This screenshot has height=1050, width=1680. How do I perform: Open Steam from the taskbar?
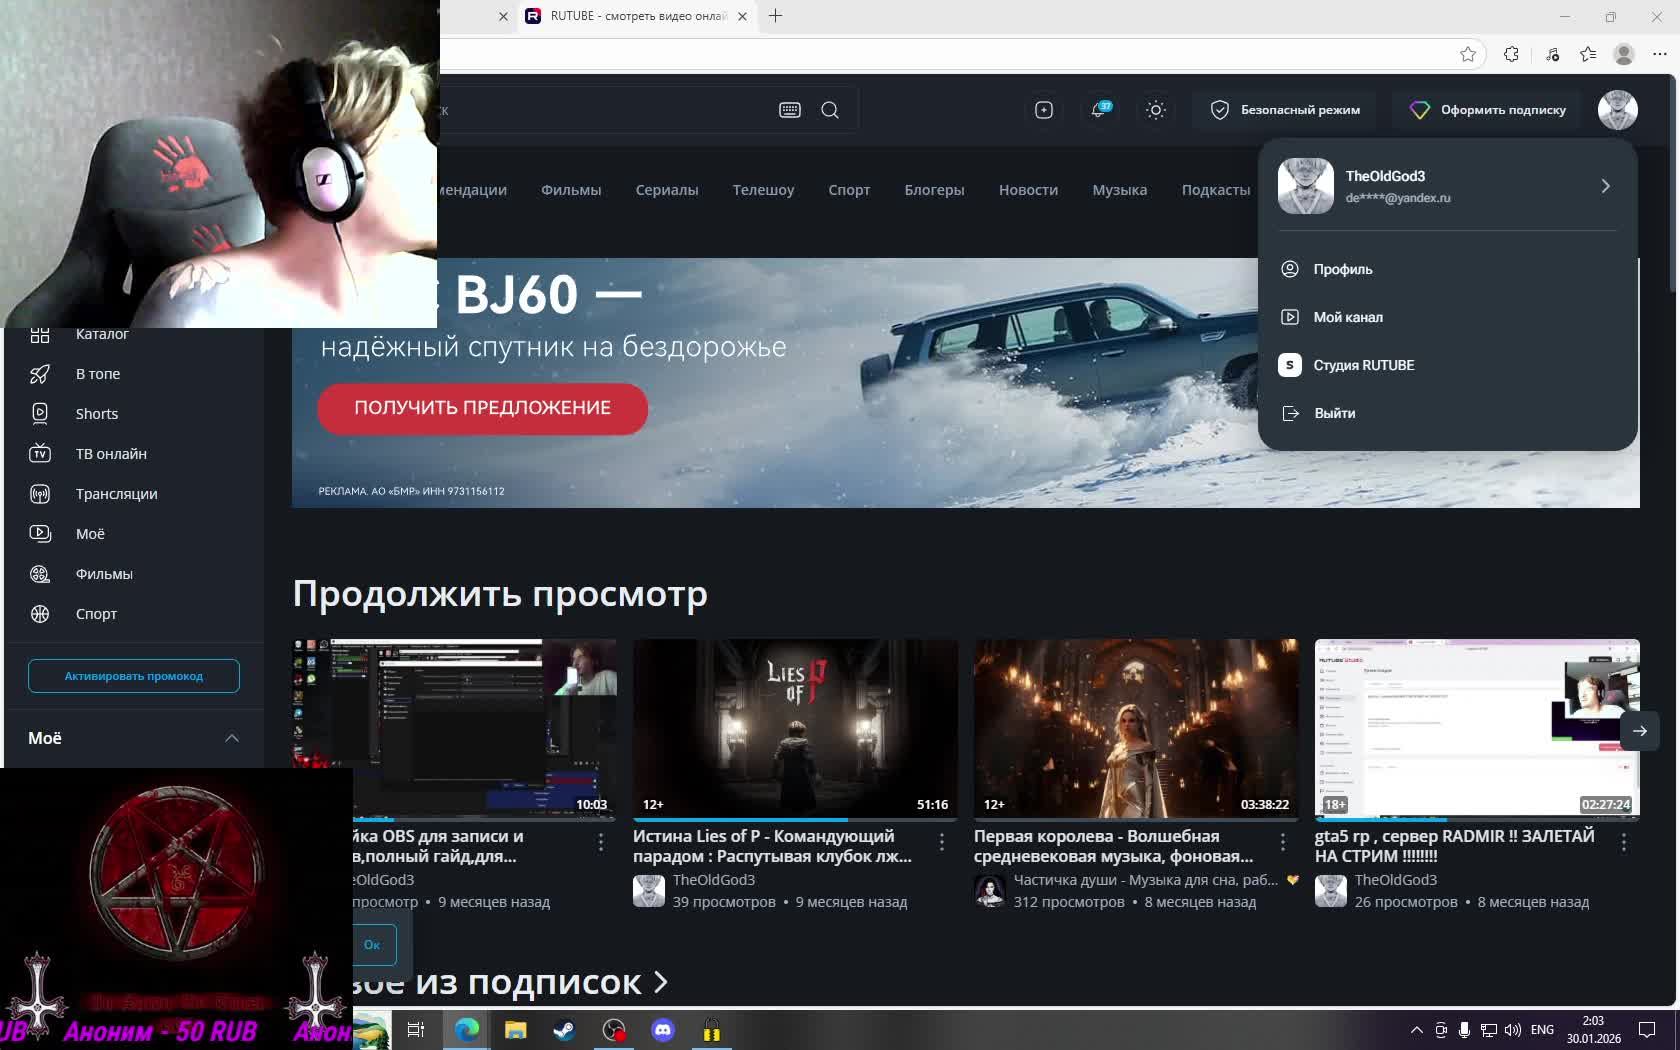pyautogui.click(x=564, y=1030)
